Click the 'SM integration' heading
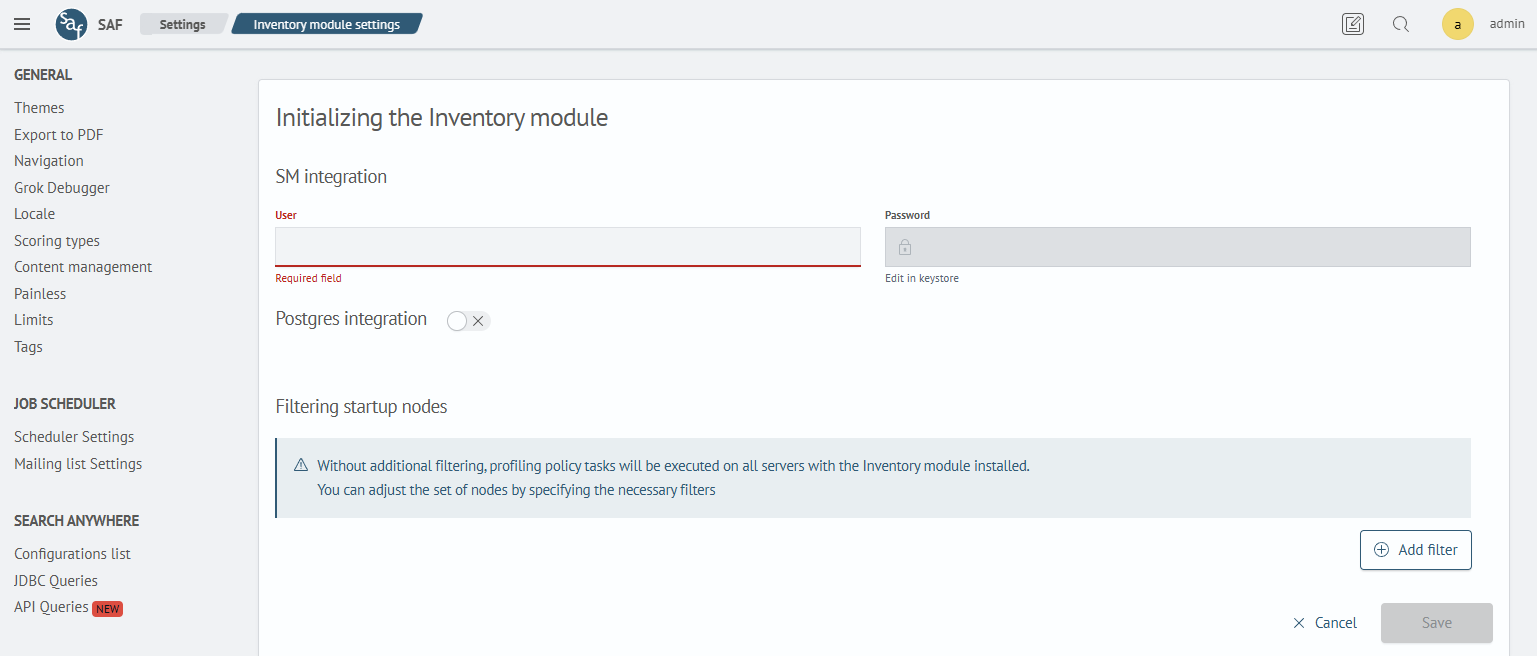Viewport: 1537px width, 656px height. tap(331, 177)
